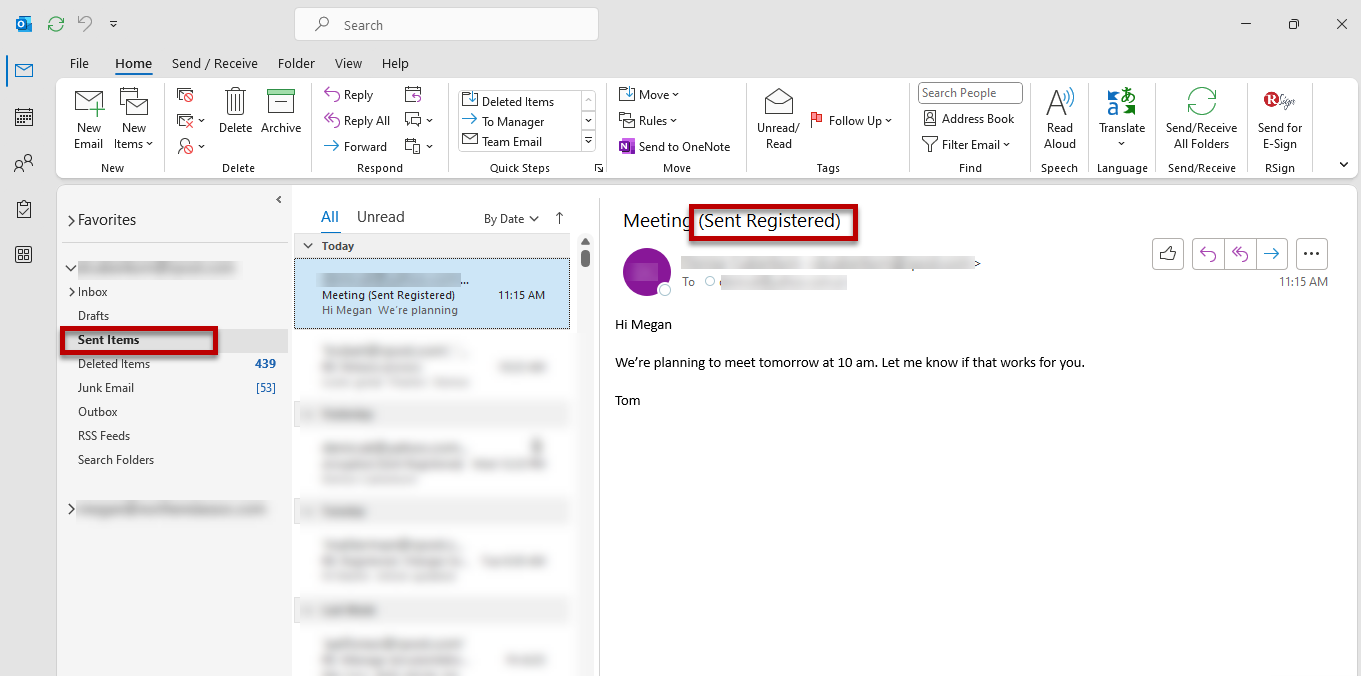1361x676 pixels.
Task: Switch to the Unread messages tab
Action: coord(380,216)
